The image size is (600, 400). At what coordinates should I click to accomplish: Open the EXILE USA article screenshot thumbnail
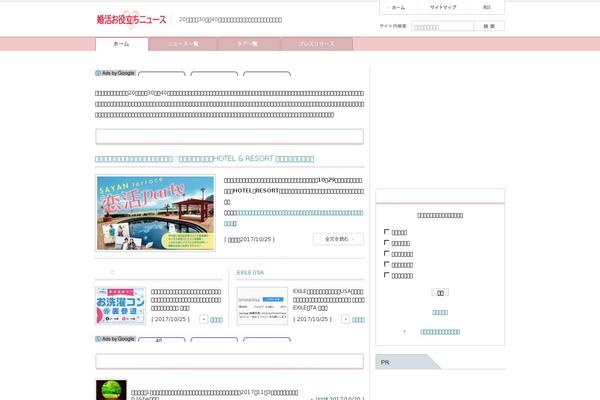(x=262, y=306)
